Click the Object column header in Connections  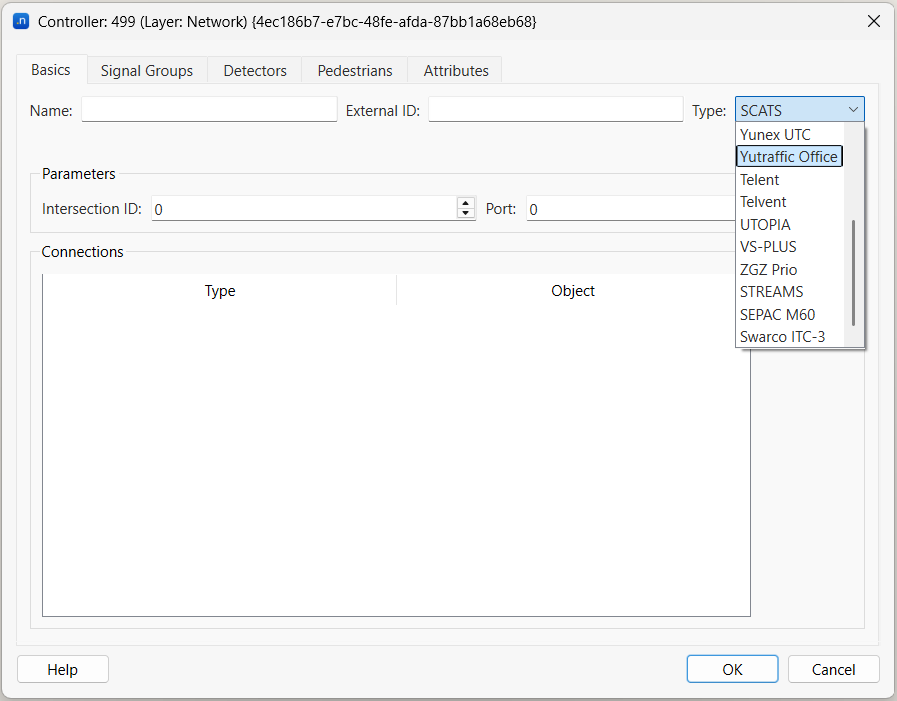tap(573, 291)
